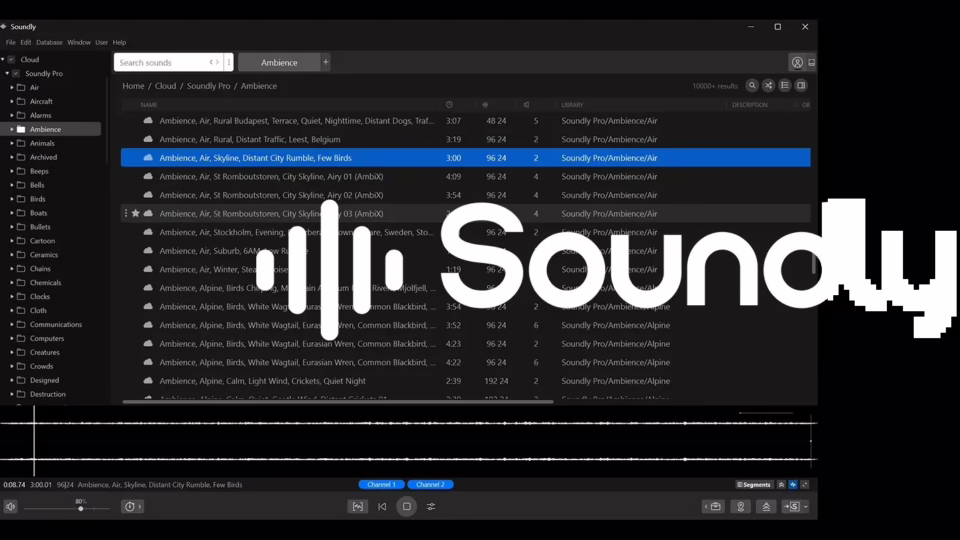Viewport: 960px width, 540px height.
Task: Toggle the Cloud checkbox
Action: [x=11, y=59]
